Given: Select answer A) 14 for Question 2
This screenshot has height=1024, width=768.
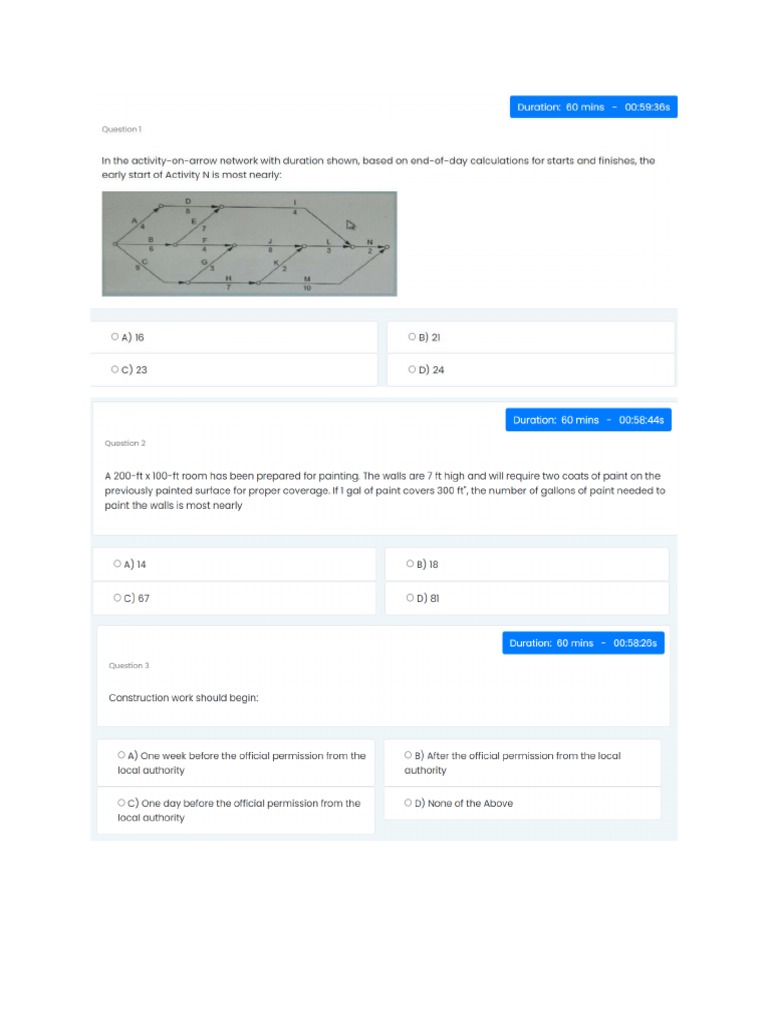Looking at the screenshot, I should pyautogui.click(x=118, y=564).
